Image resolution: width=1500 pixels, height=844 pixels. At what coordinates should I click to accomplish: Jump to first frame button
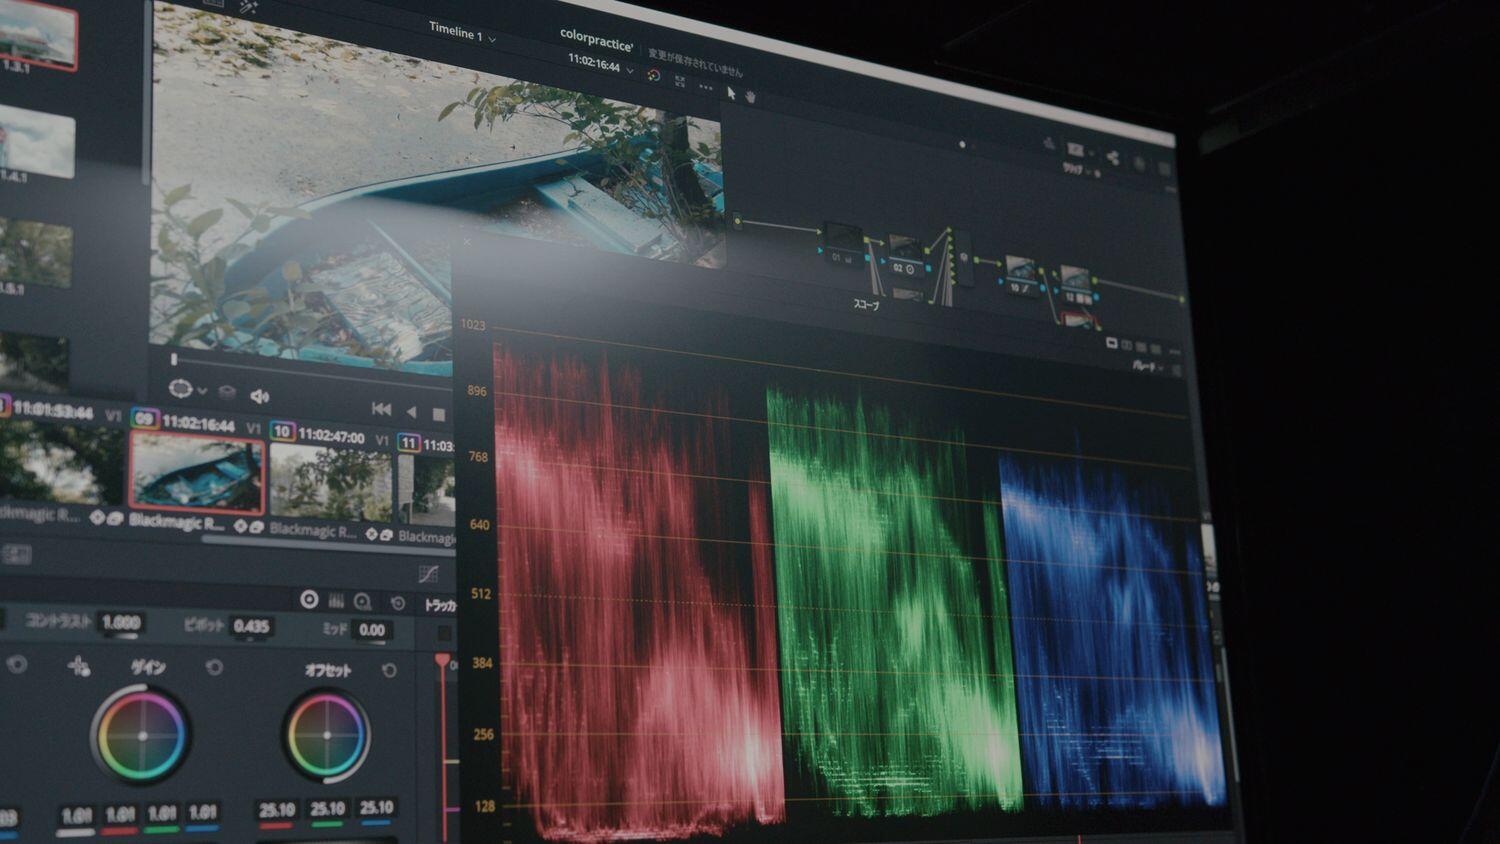[381, 408]
